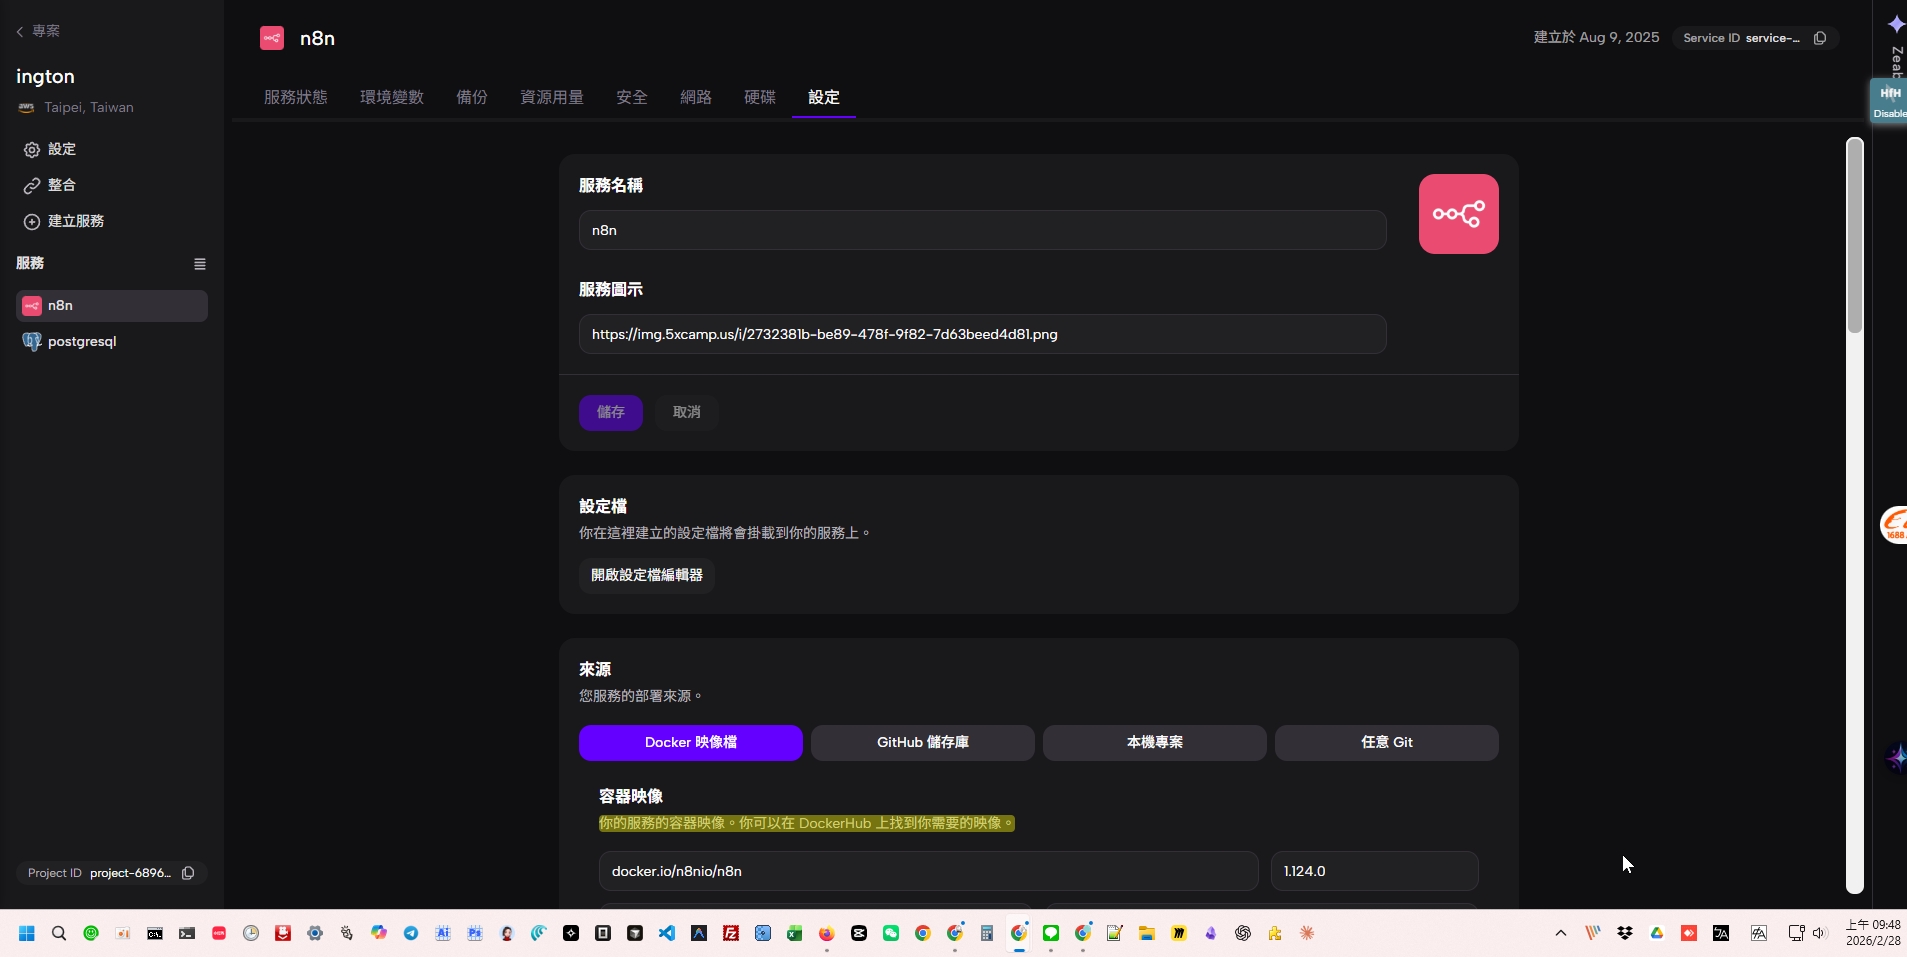1907x957 pixels.
Task: Click the docker.io/n8nio/n8n image field
Action: [928, 871]
